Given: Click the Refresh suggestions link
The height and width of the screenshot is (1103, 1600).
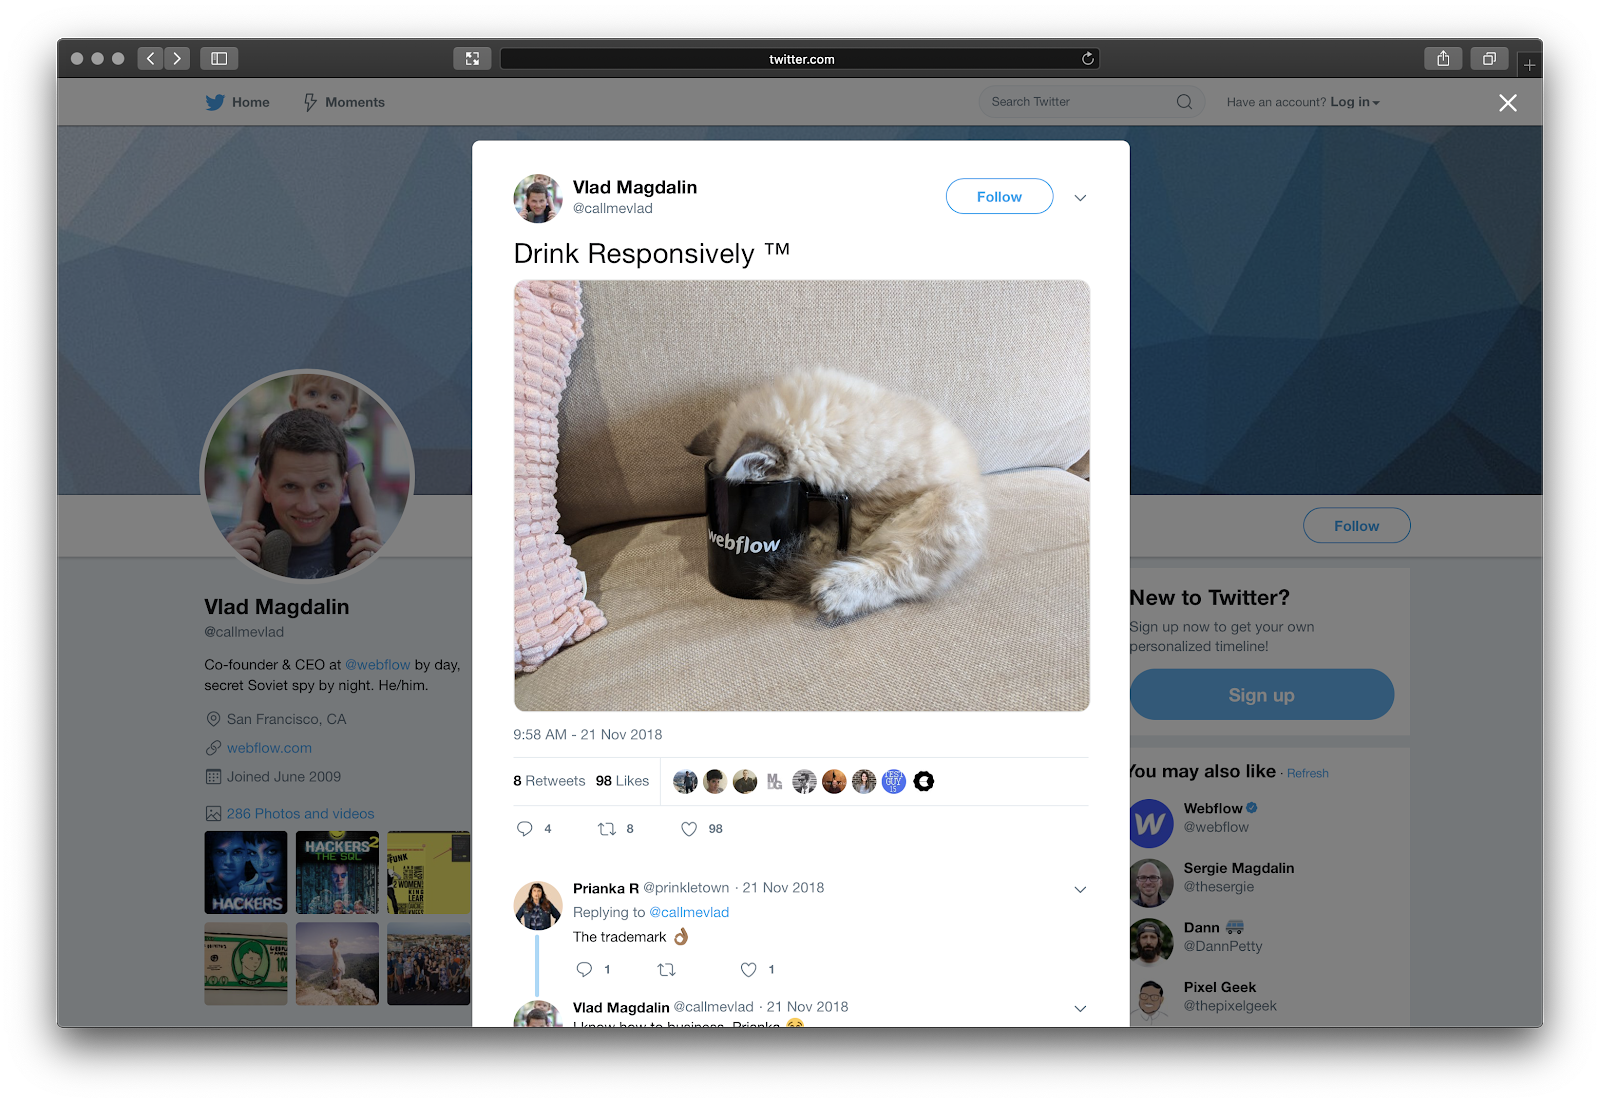Looking at the screenshot, I should coord(1307,773).
